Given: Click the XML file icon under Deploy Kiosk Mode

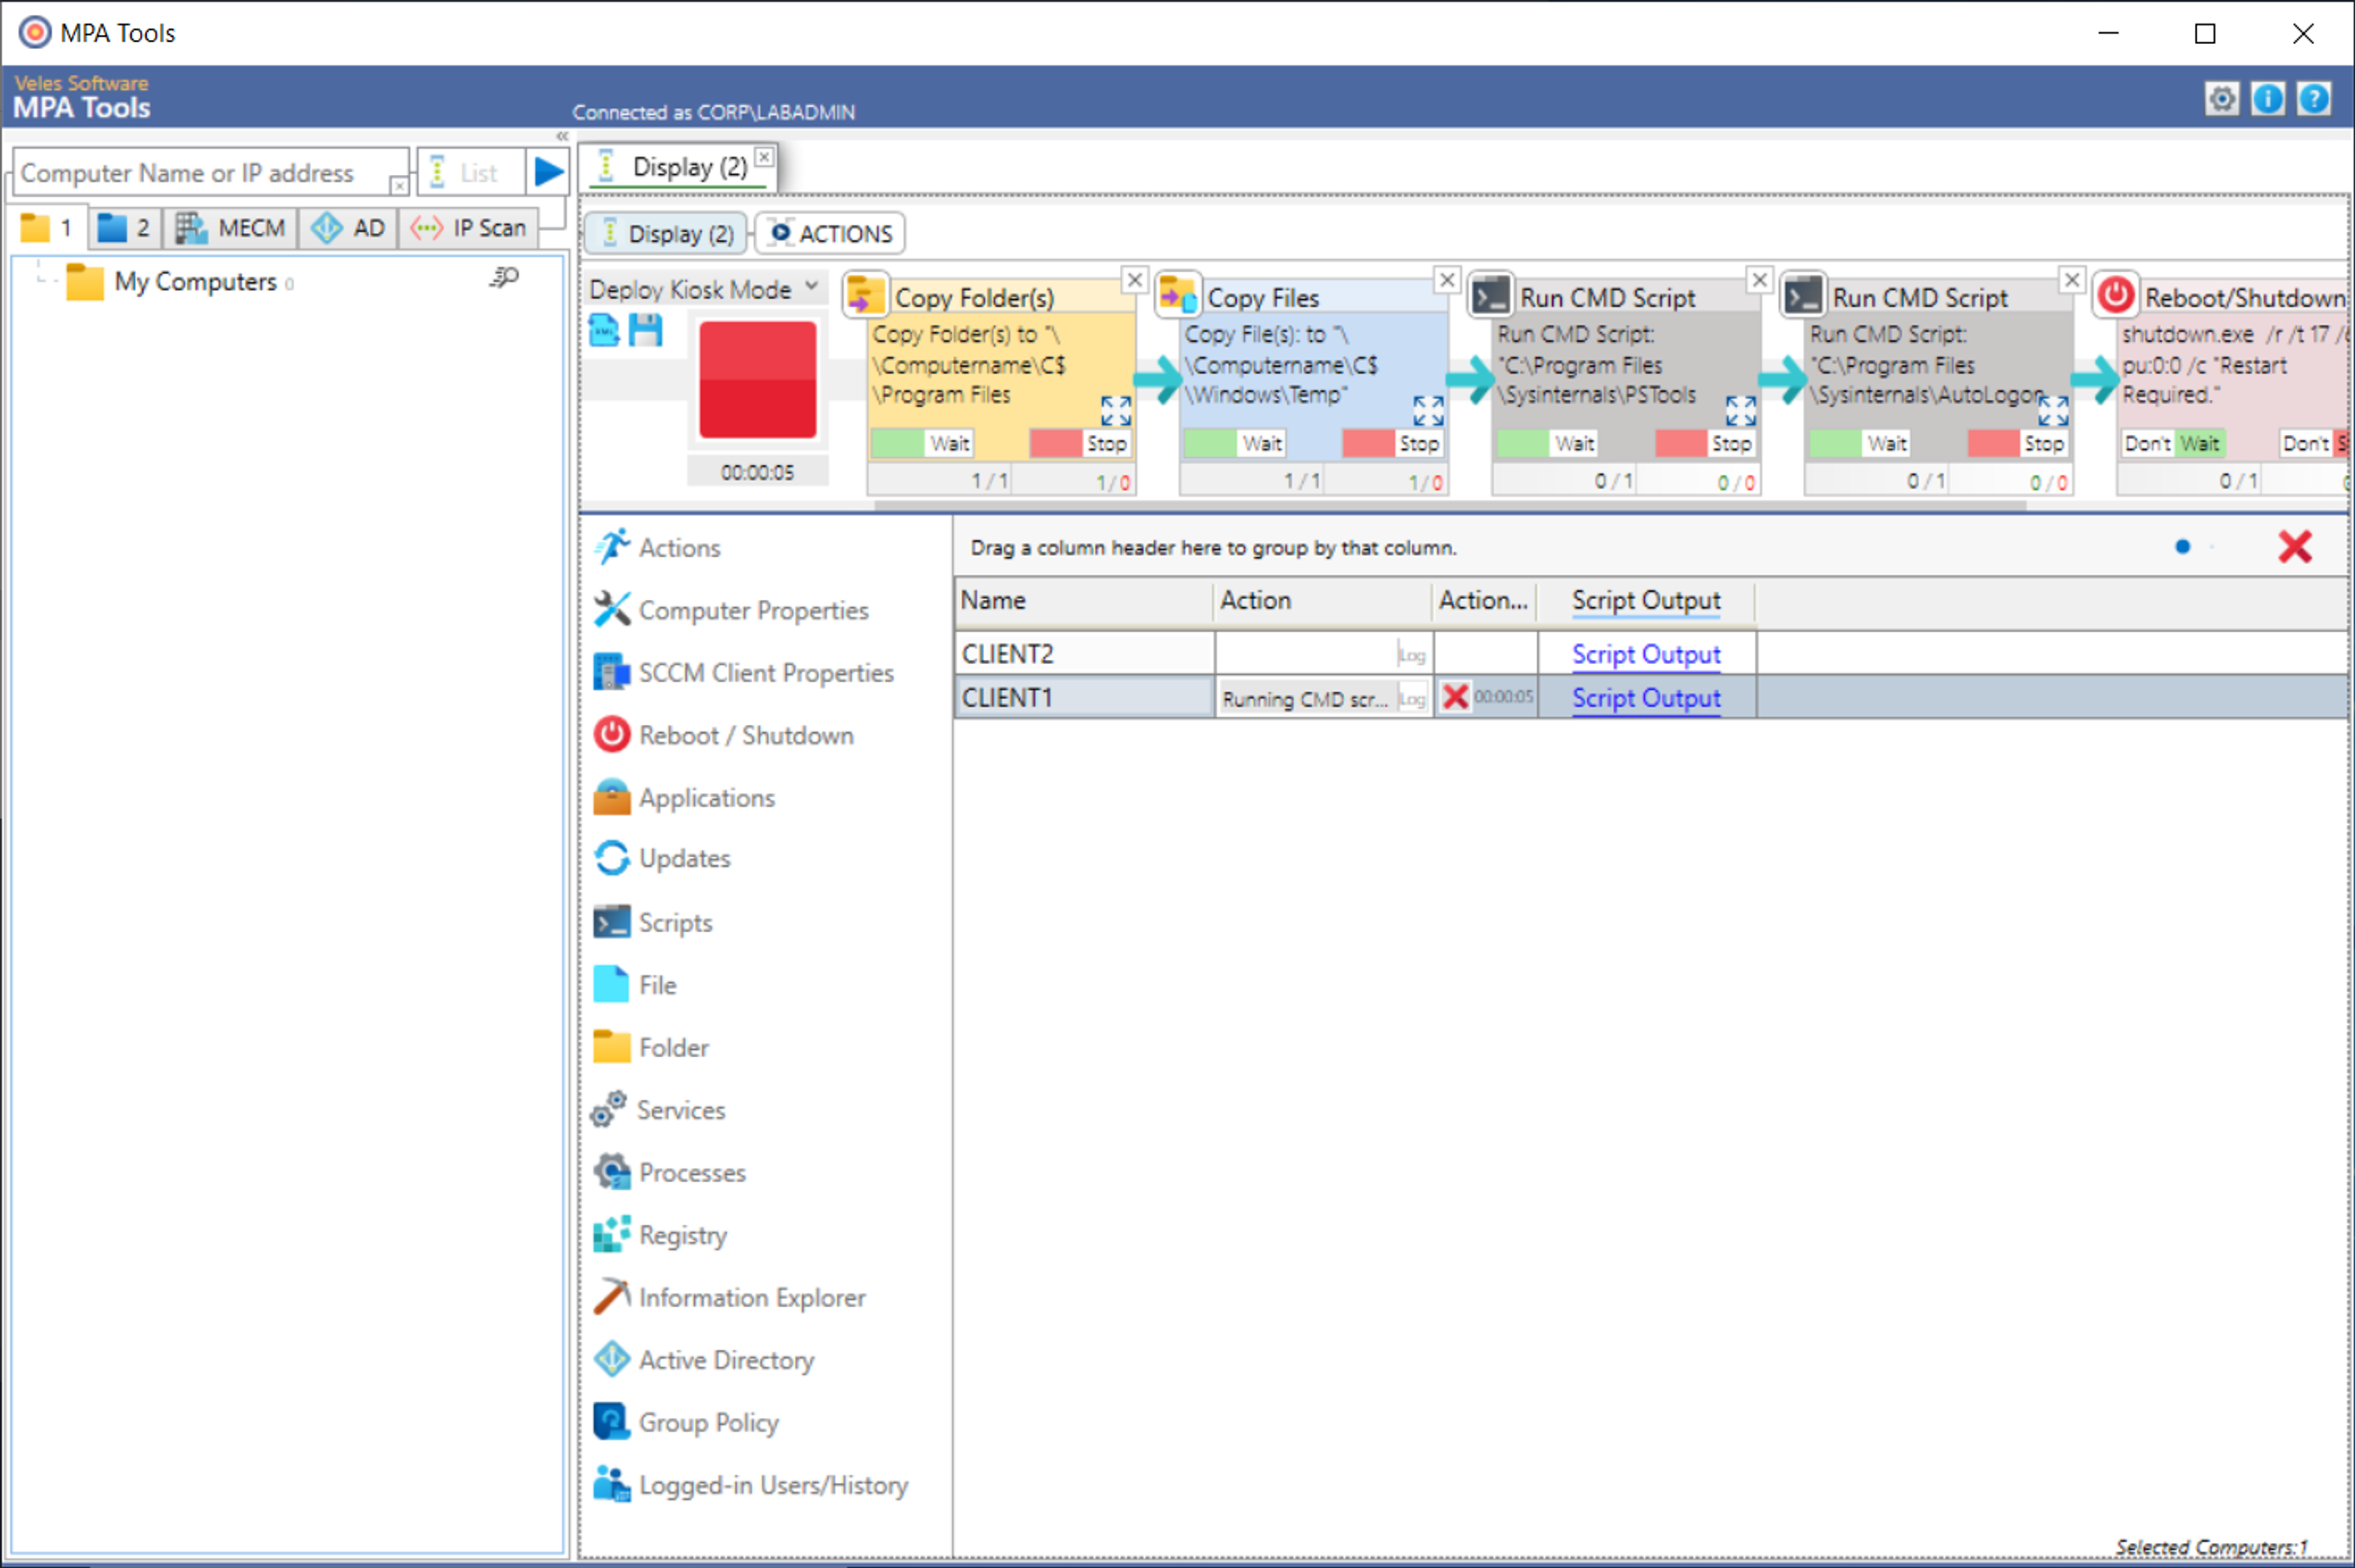Looking at the screenshot, I should point(604,330).
